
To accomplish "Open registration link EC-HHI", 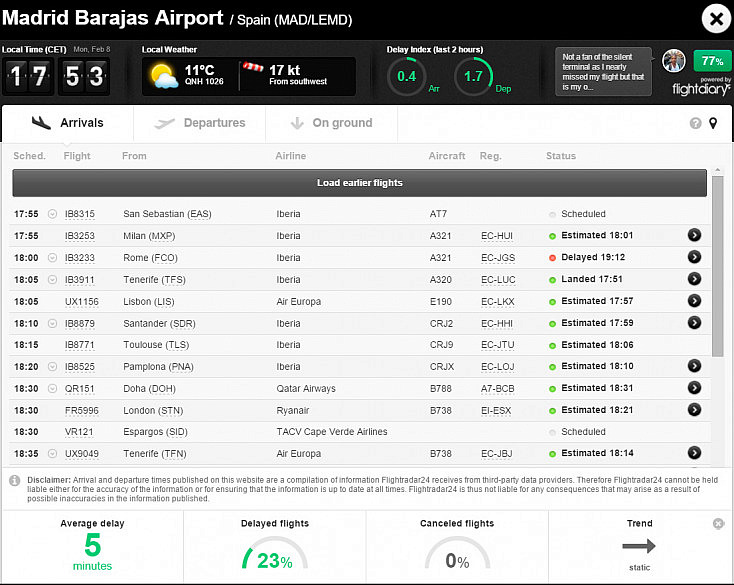I will (x=497, y=324).
